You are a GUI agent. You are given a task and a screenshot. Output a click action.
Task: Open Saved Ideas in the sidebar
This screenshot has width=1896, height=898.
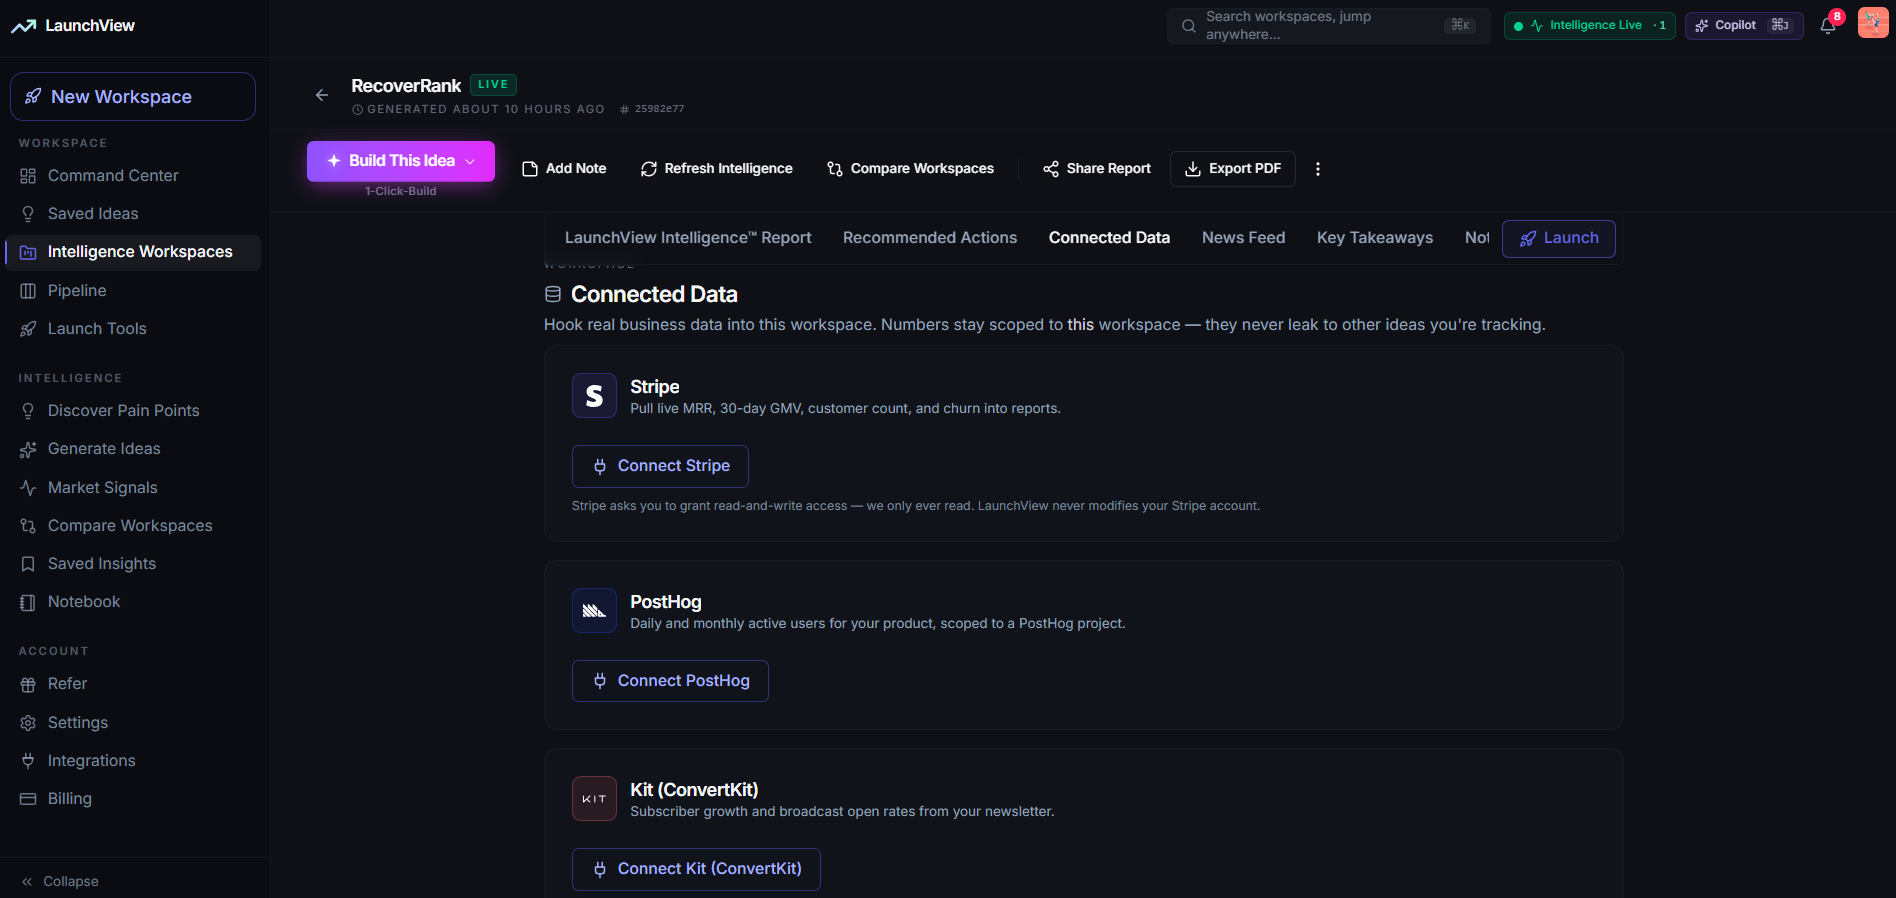click(x=133, y=214)
